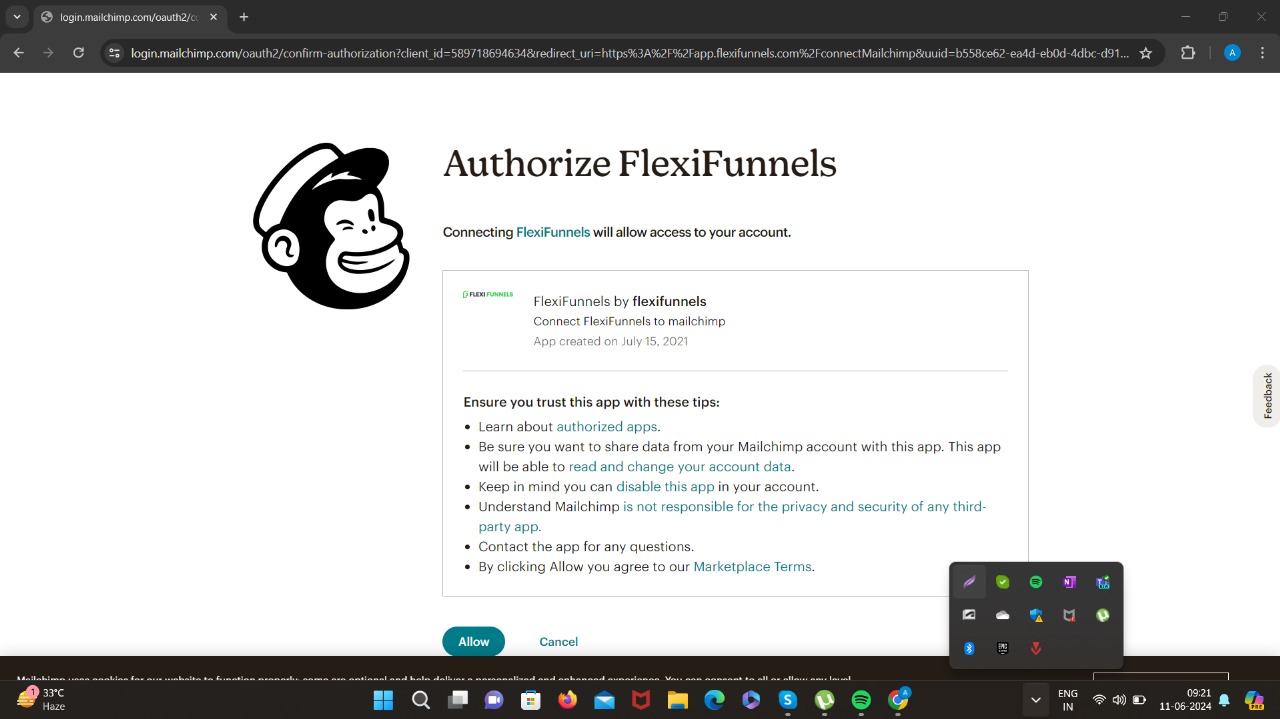Open OneDrive cloud icon in the tray

pyautogui.click(x=1003, y=615)
